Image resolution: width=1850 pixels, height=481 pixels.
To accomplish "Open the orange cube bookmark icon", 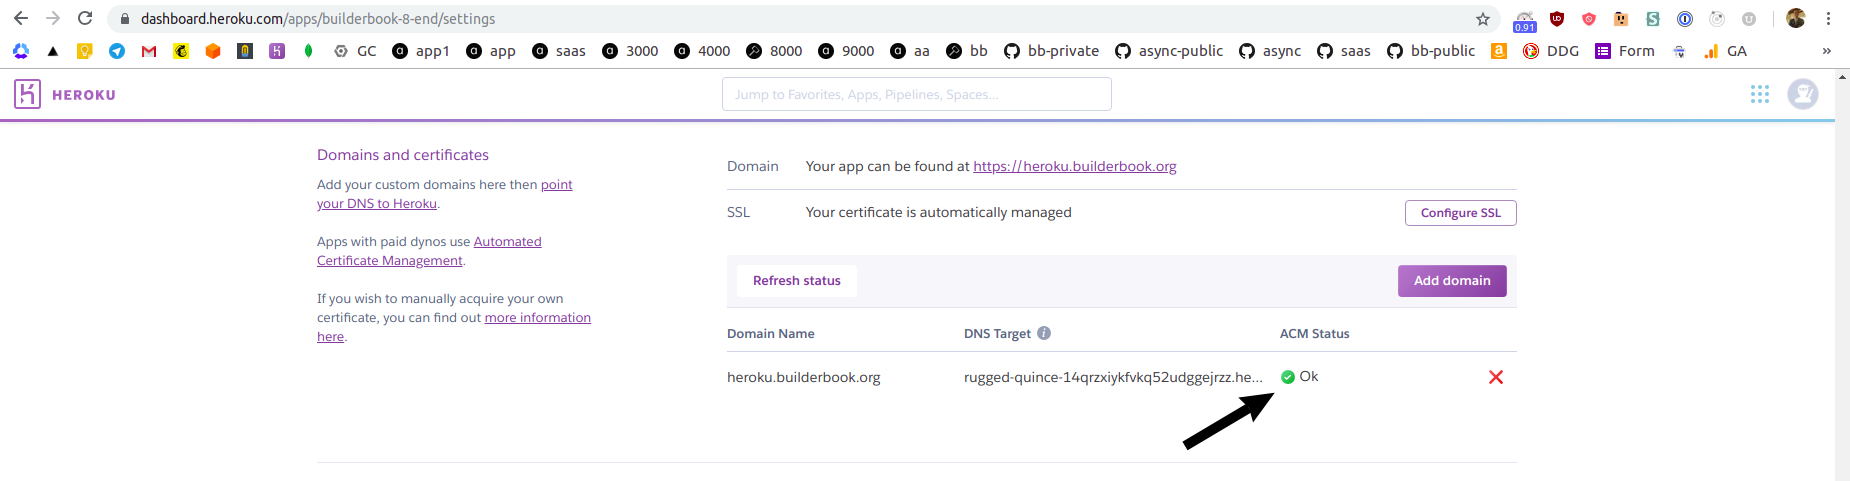I will point(213,51).
